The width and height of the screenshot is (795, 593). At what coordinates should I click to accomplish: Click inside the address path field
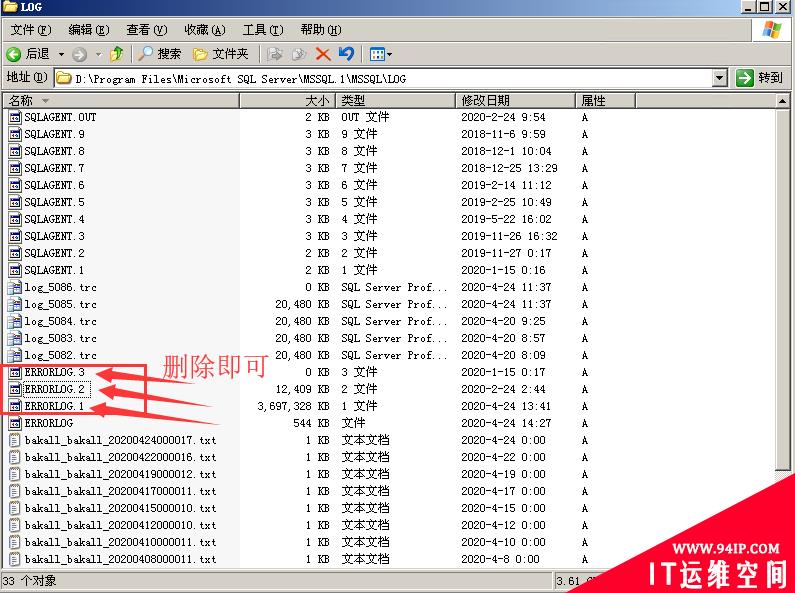pos(383,79)
